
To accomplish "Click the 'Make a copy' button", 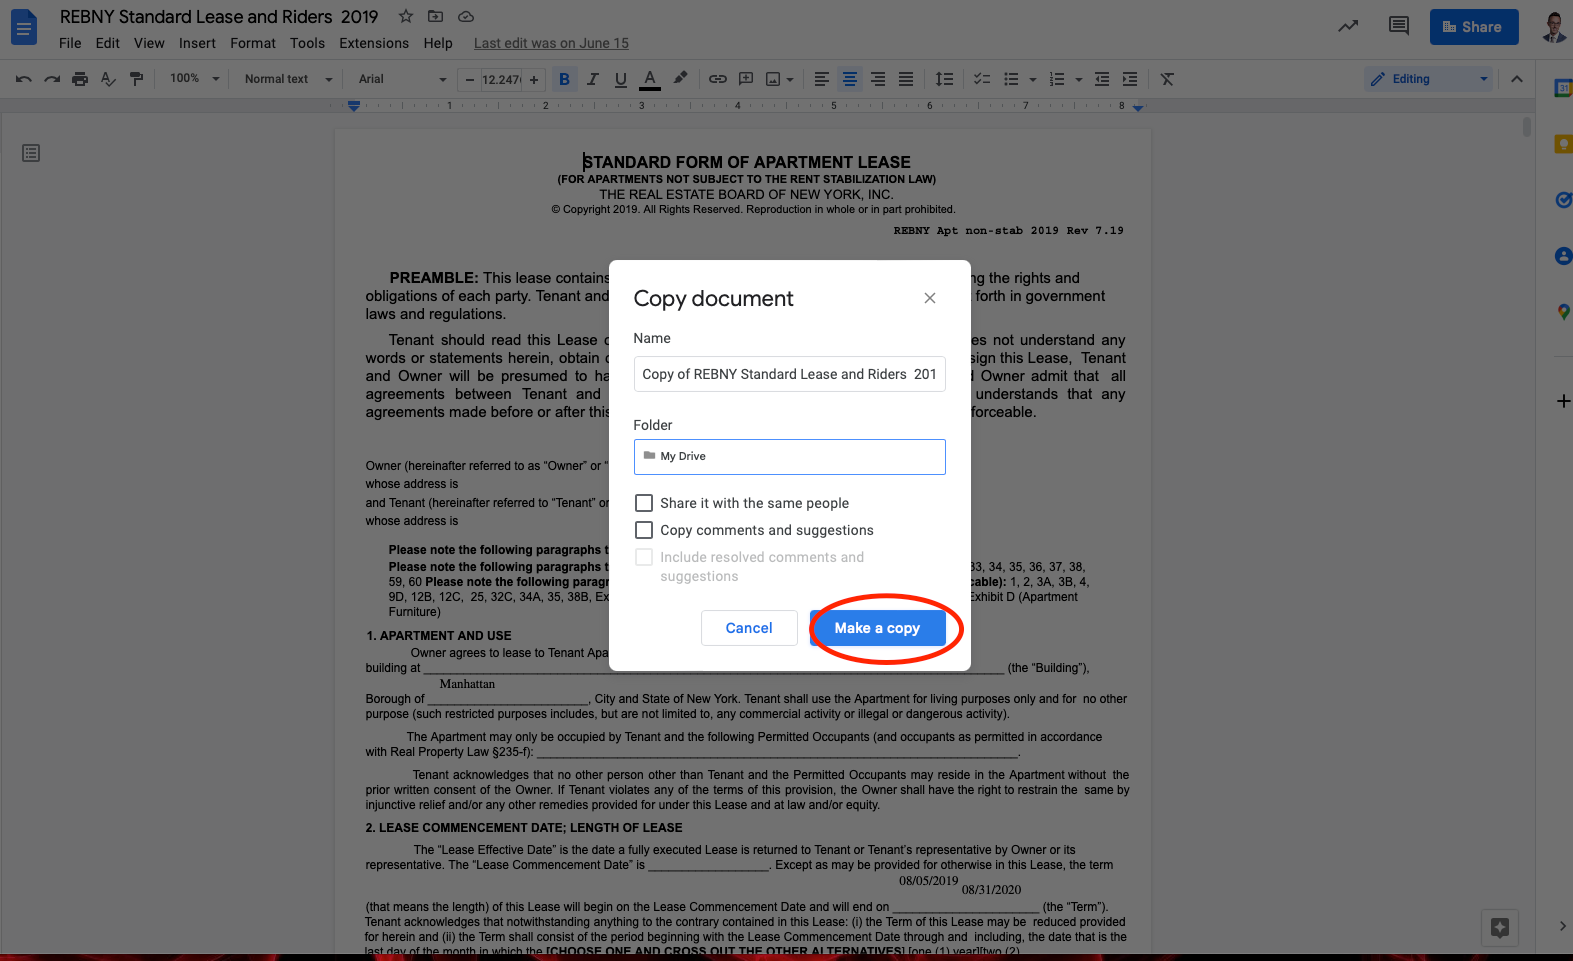I will coord(877,628).
